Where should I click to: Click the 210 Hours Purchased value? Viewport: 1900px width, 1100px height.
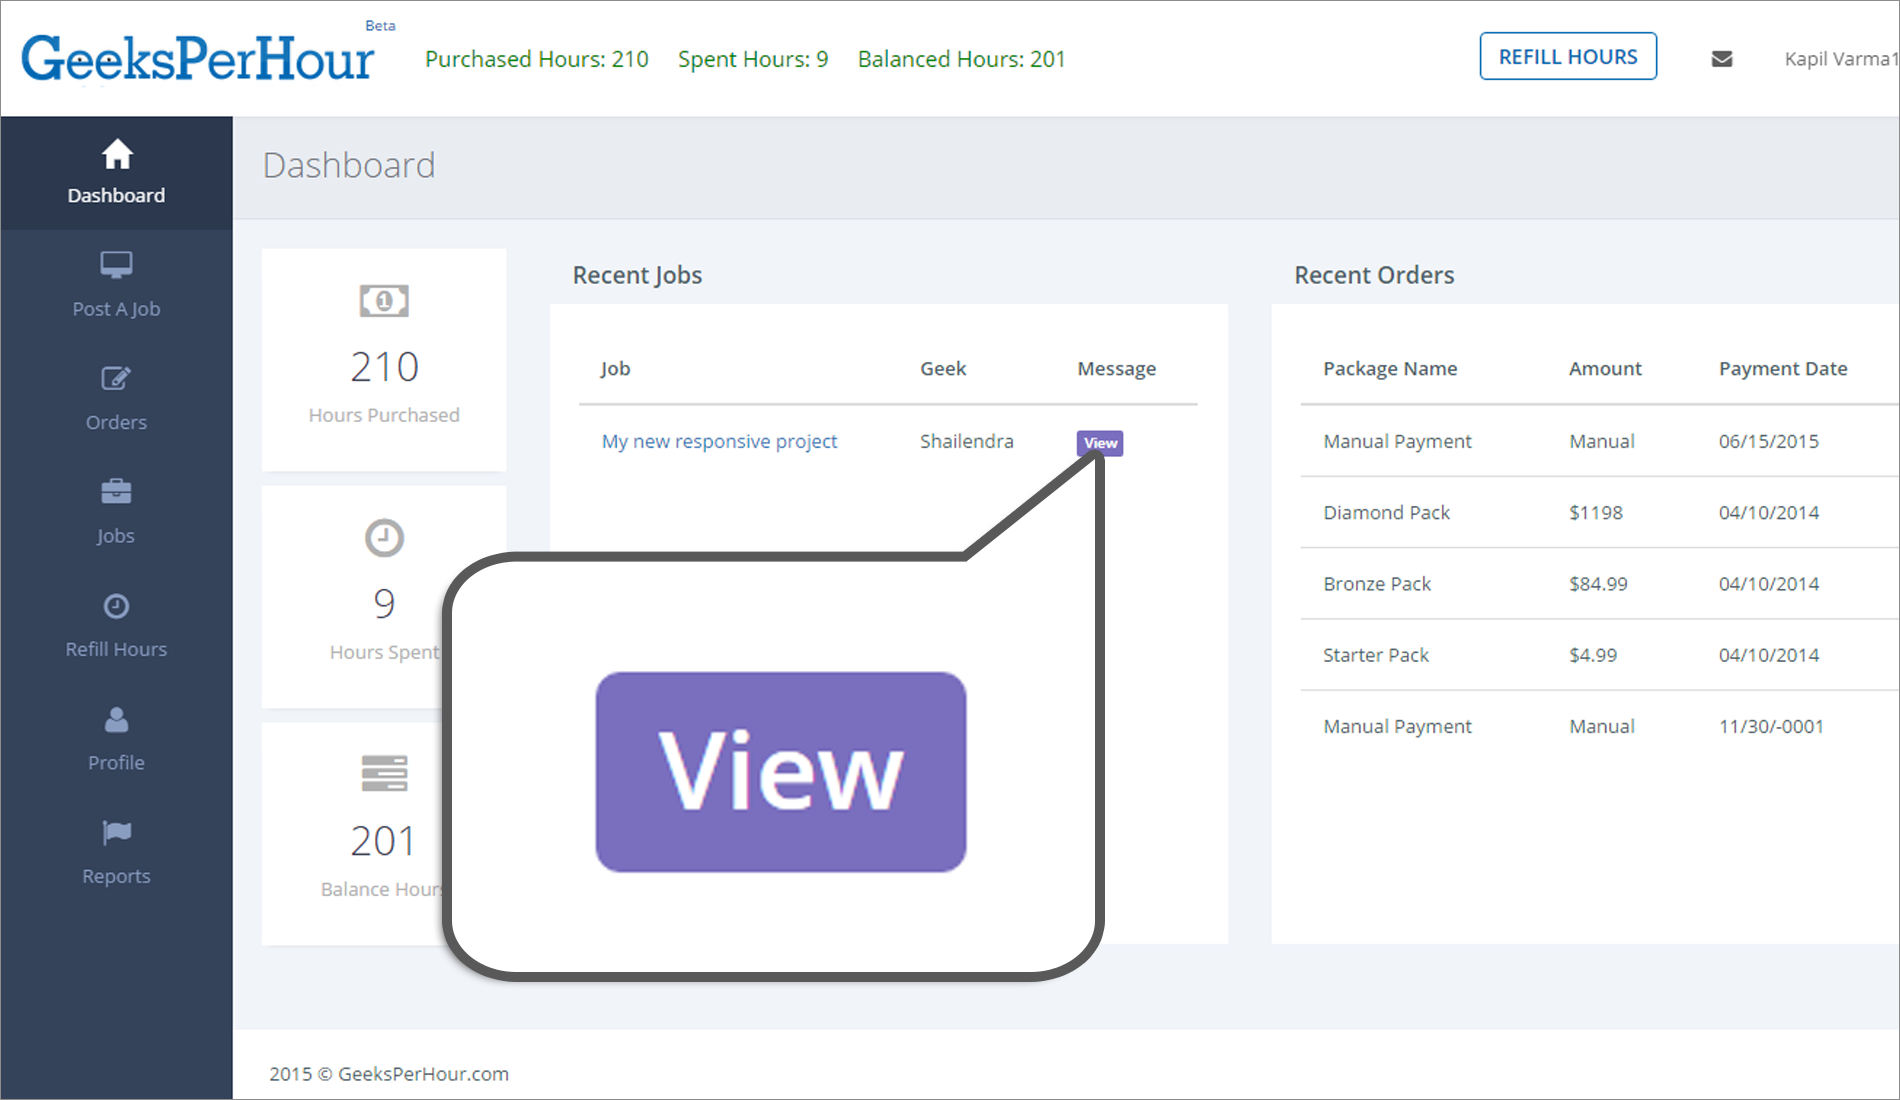(384, 367)
